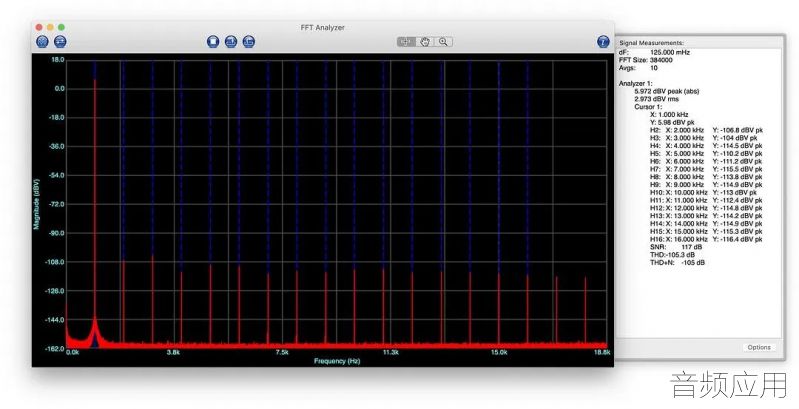Screen dimensions: 799x409
Task: Click the Options button in measurements panel
Action: 759,347
